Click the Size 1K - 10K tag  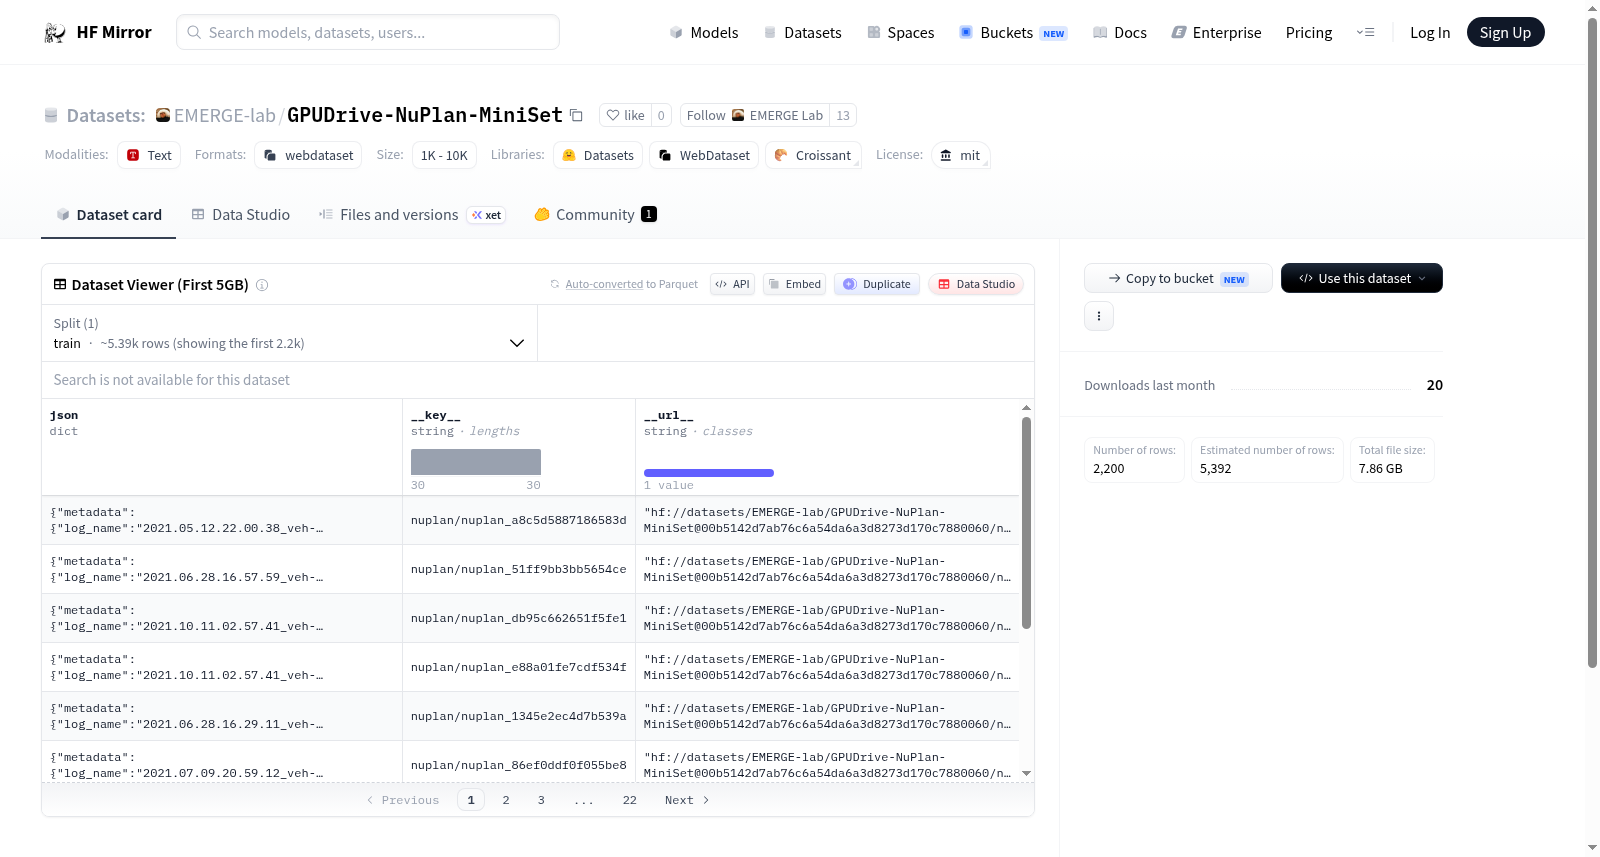tap(444, 155)
